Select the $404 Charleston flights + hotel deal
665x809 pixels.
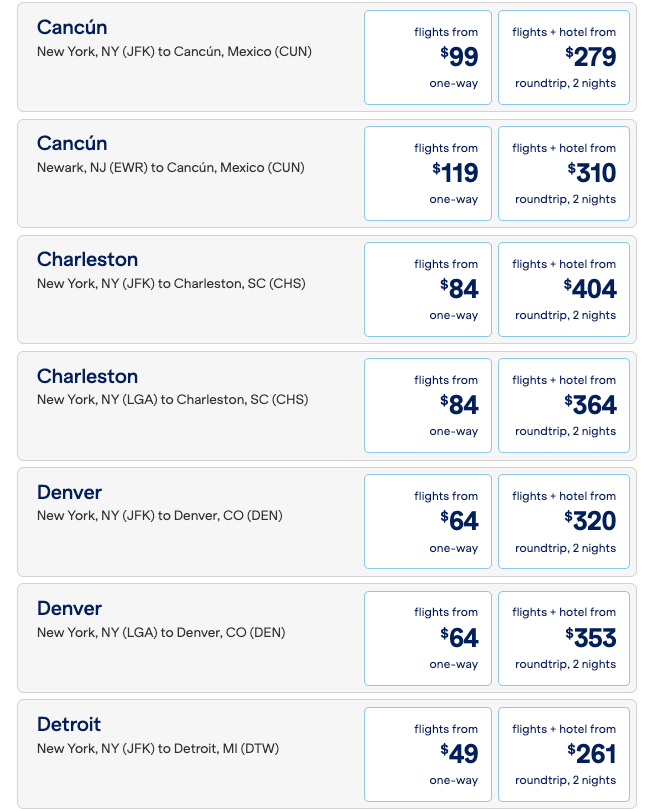coord(563,289)
